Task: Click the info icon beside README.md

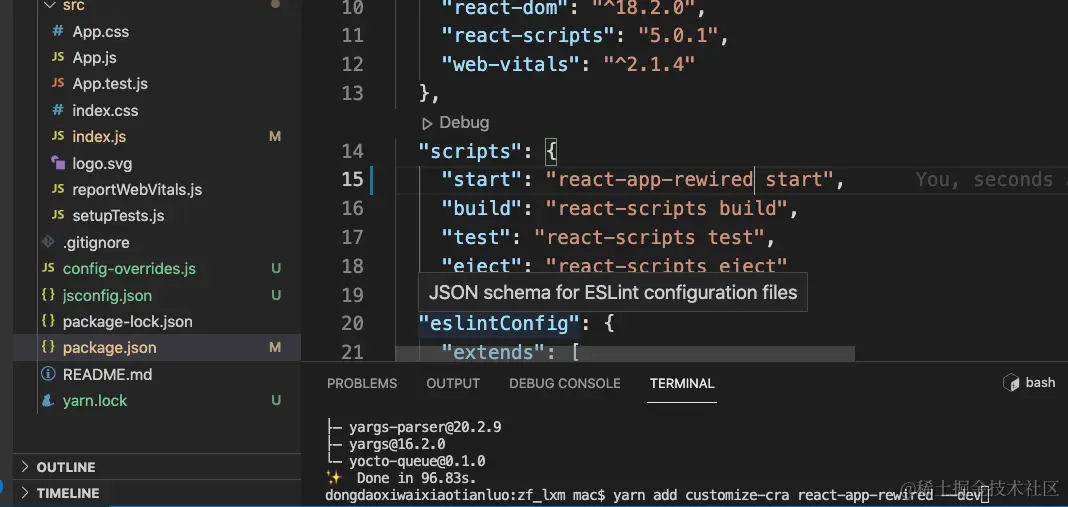Action: click(x=48, y=374)
